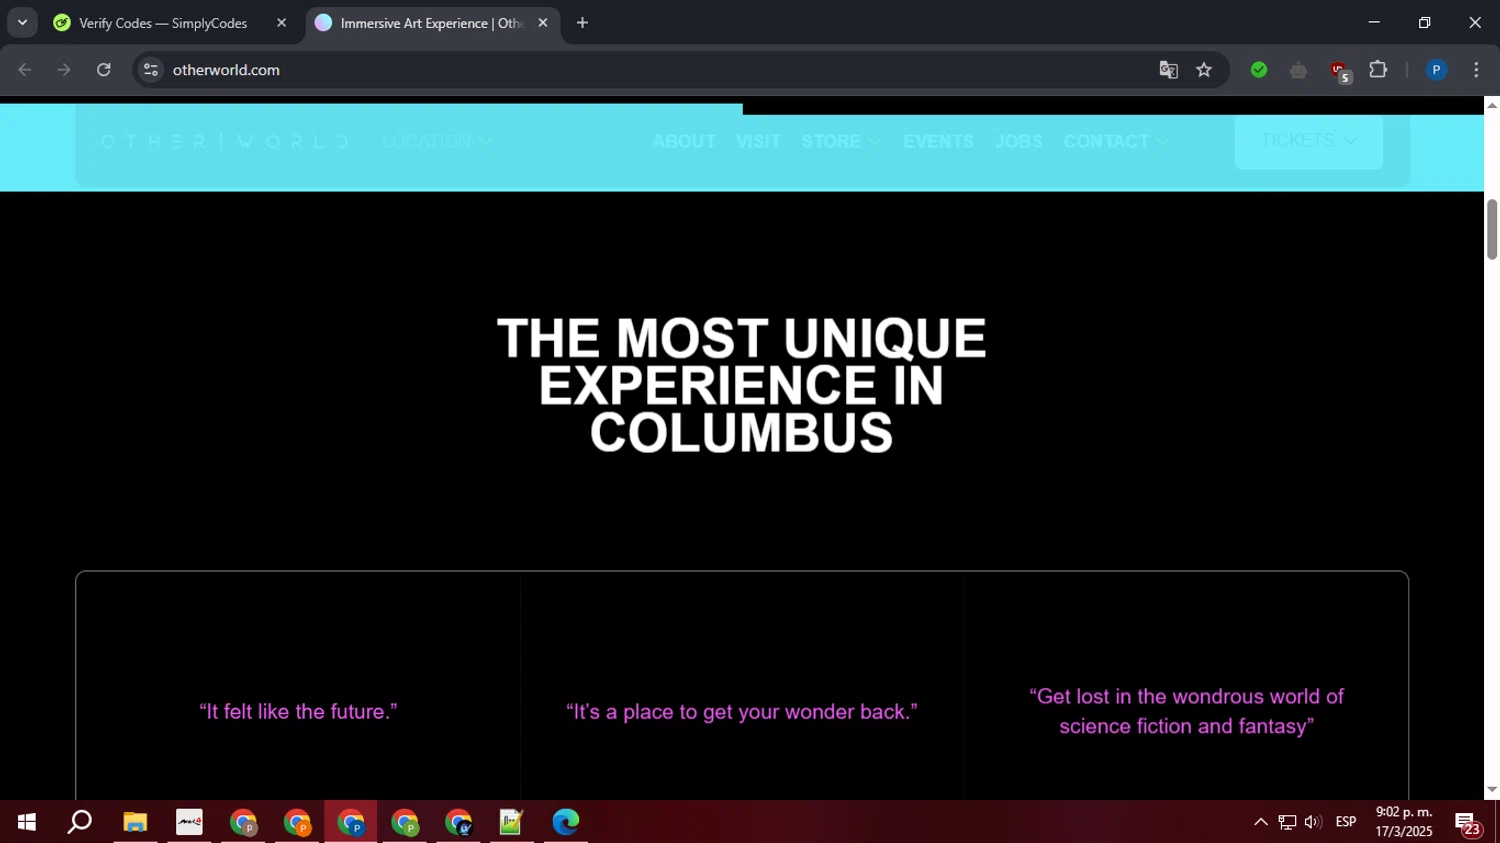
Task: Click the quote "It's a place to get your wonder back."
Action: pyautogui.click(x=742, y=712)
